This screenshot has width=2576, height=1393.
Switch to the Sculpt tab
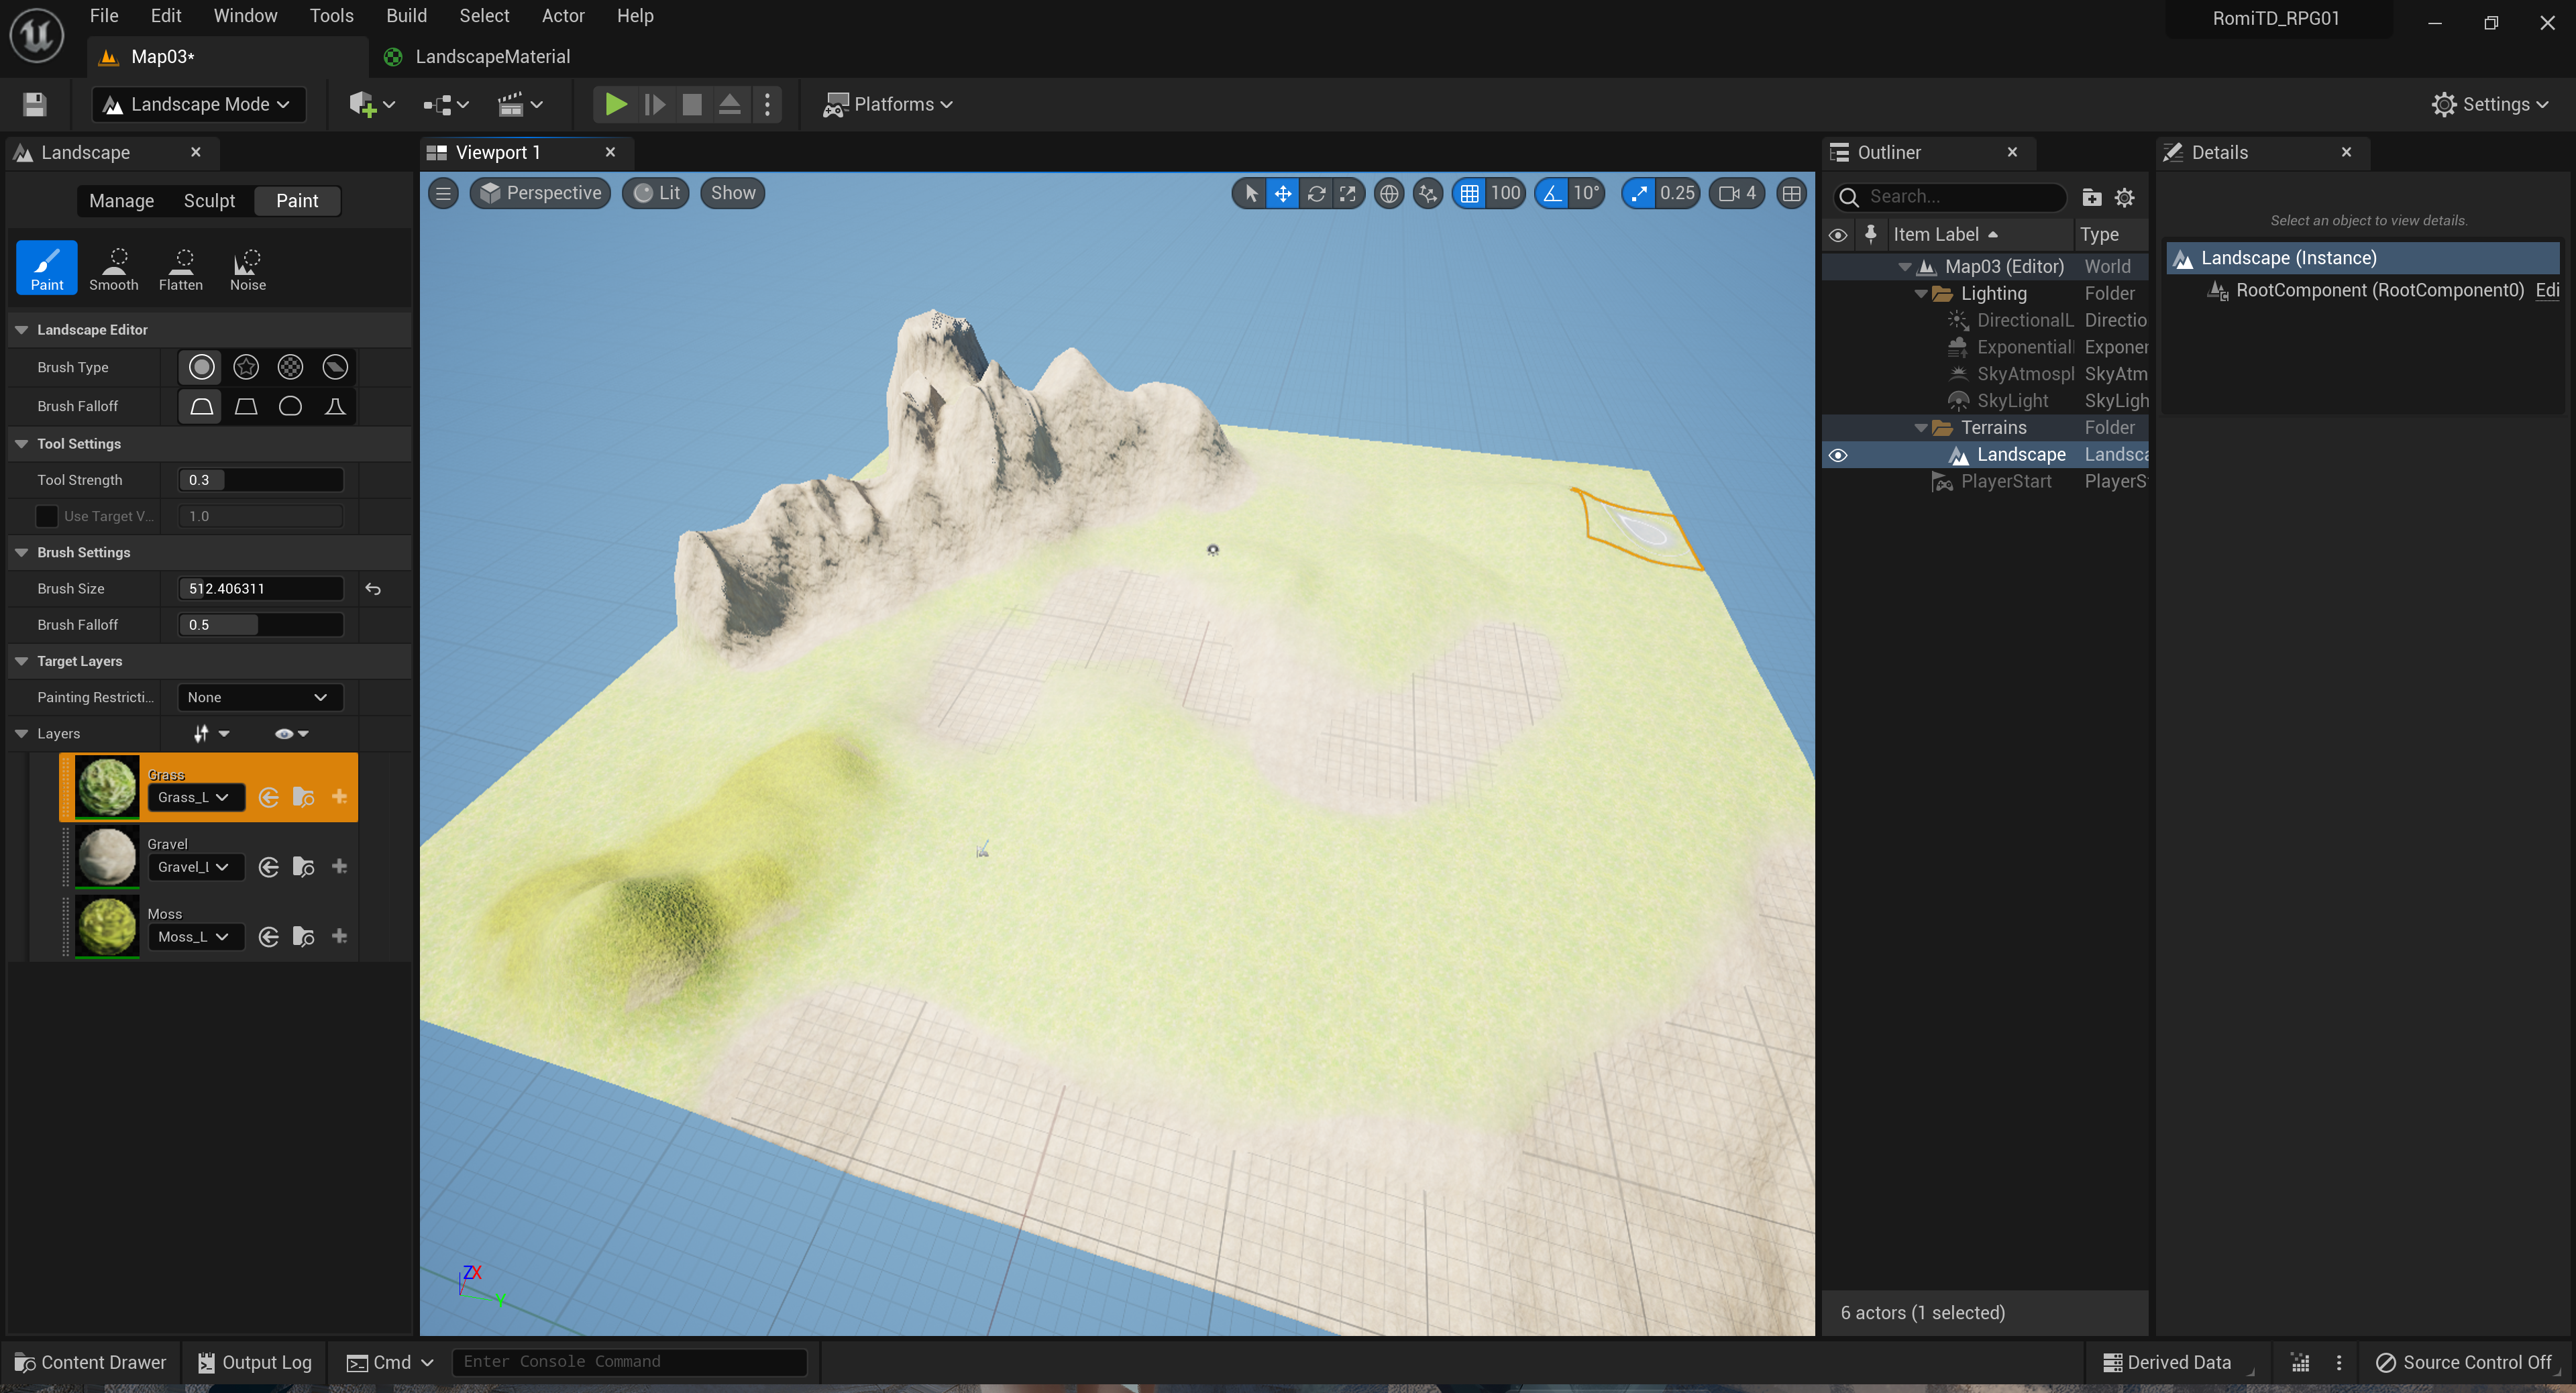point(209,201)
